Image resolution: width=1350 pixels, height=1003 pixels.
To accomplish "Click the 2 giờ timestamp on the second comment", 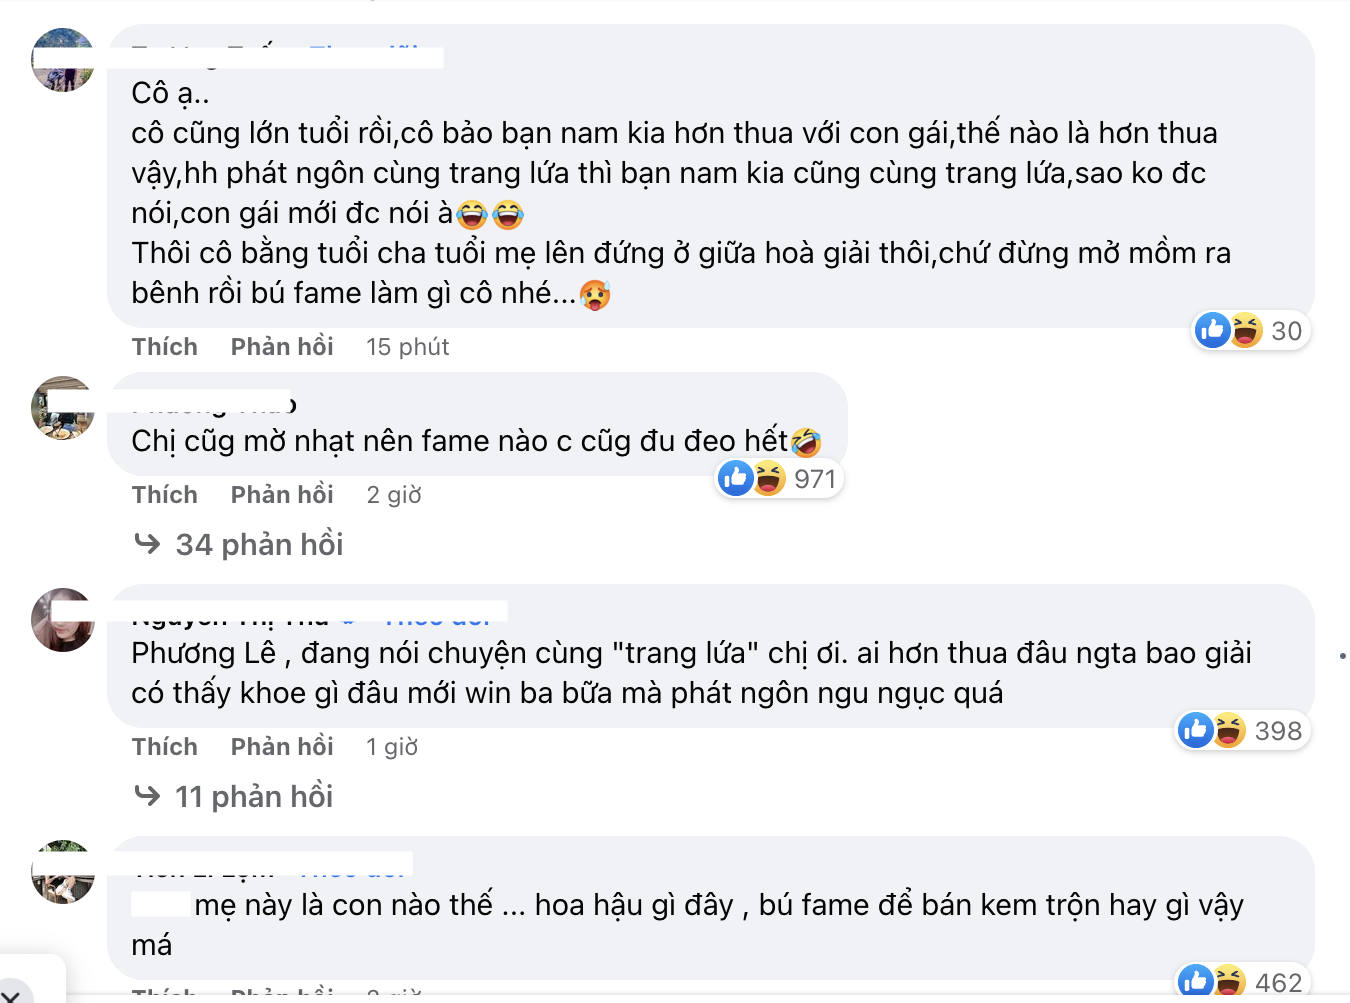I will click(x=394, y=494).
